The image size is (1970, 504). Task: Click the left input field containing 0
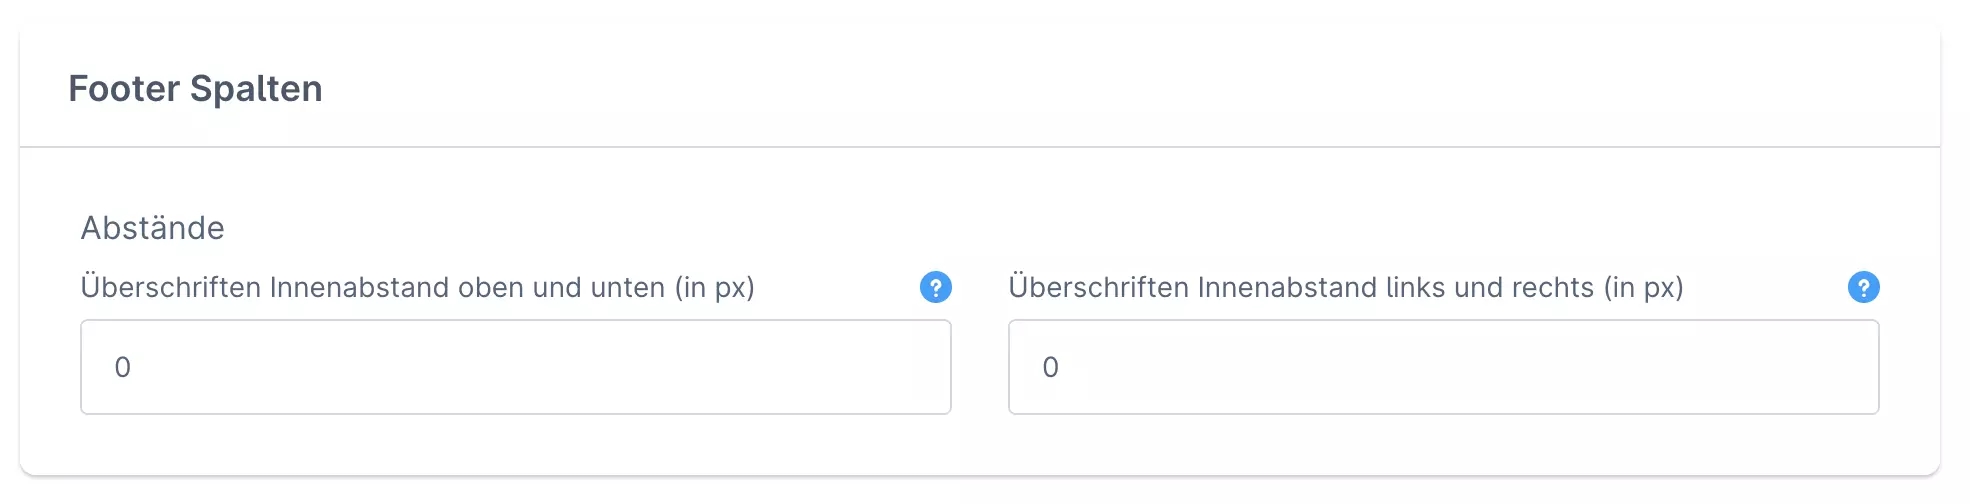[515, 367]
